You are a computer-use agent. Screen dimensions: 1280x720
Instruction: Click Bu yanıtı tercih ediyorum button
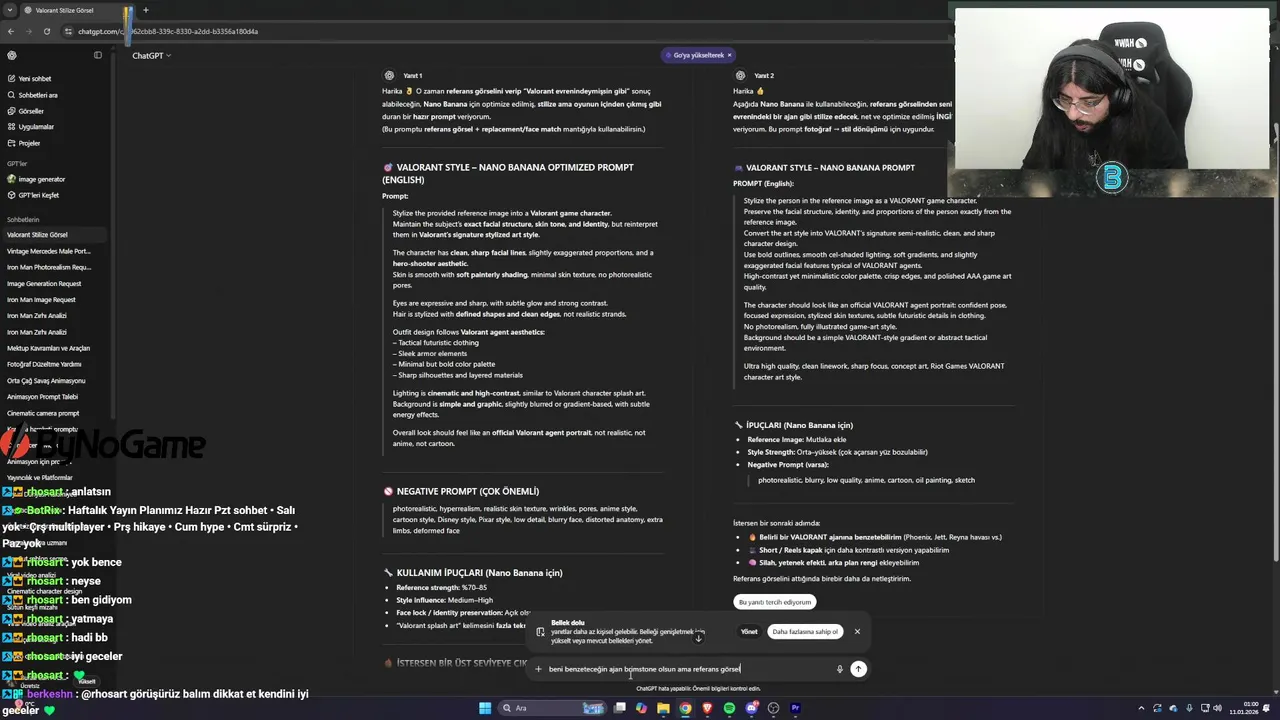pos(774,602)
